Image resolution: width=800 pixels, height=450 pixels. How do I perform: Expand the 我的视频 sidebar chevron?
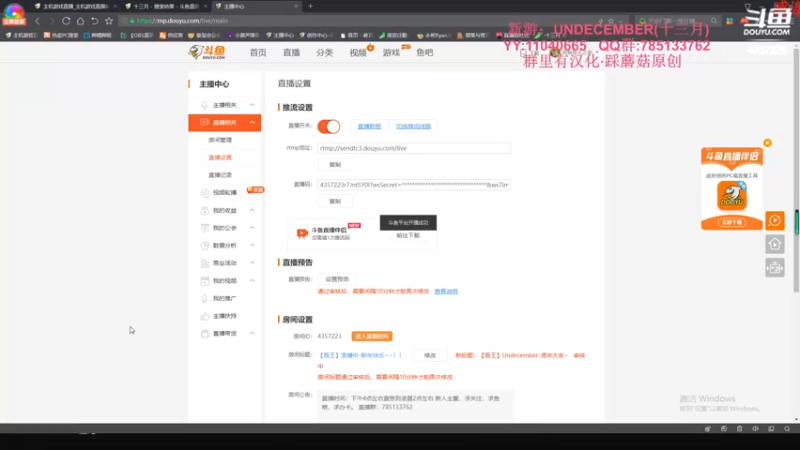point(252,281)
